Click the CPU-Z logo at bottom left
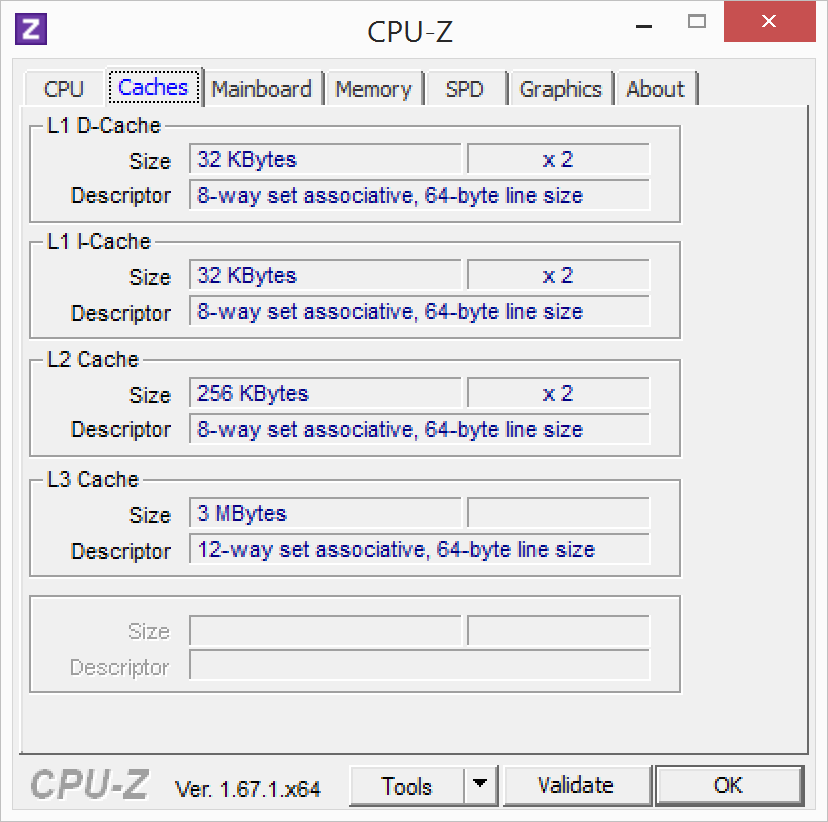The height and width of the screenshot is (822, 828). [x=90, y=785]
